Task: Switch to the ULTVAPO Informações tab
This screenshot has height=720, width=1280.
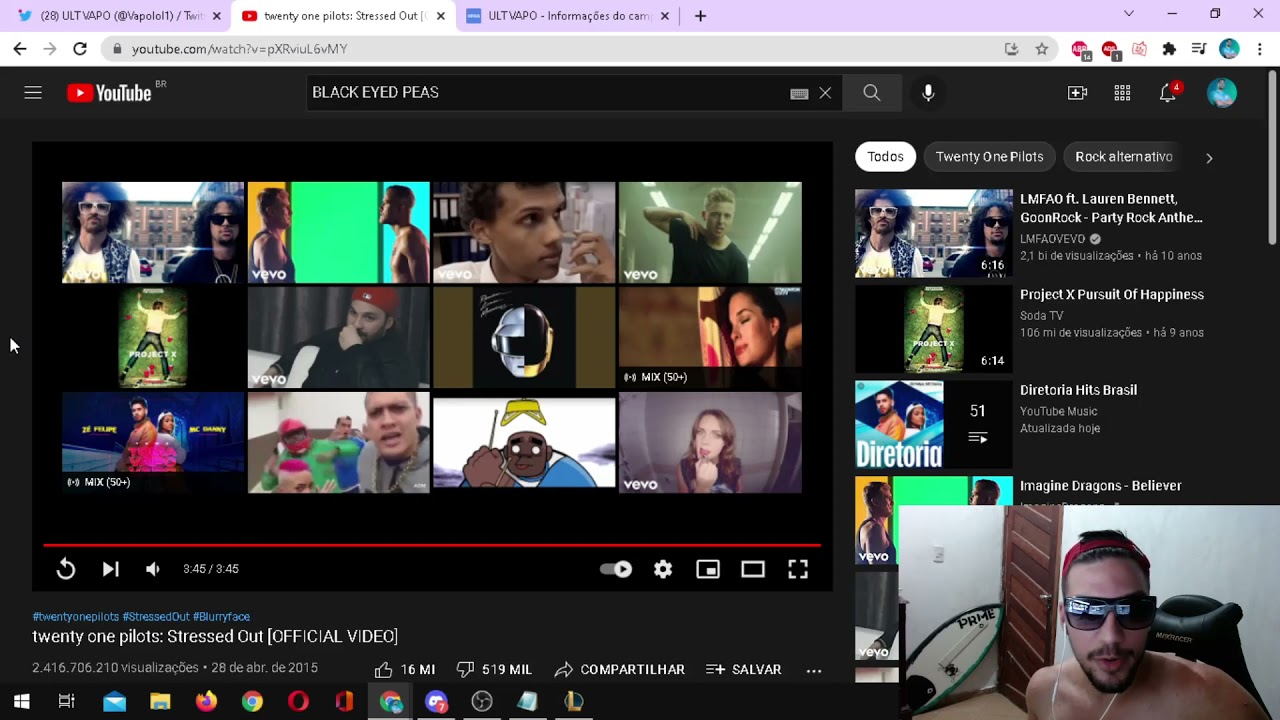Action: (568, 16)
